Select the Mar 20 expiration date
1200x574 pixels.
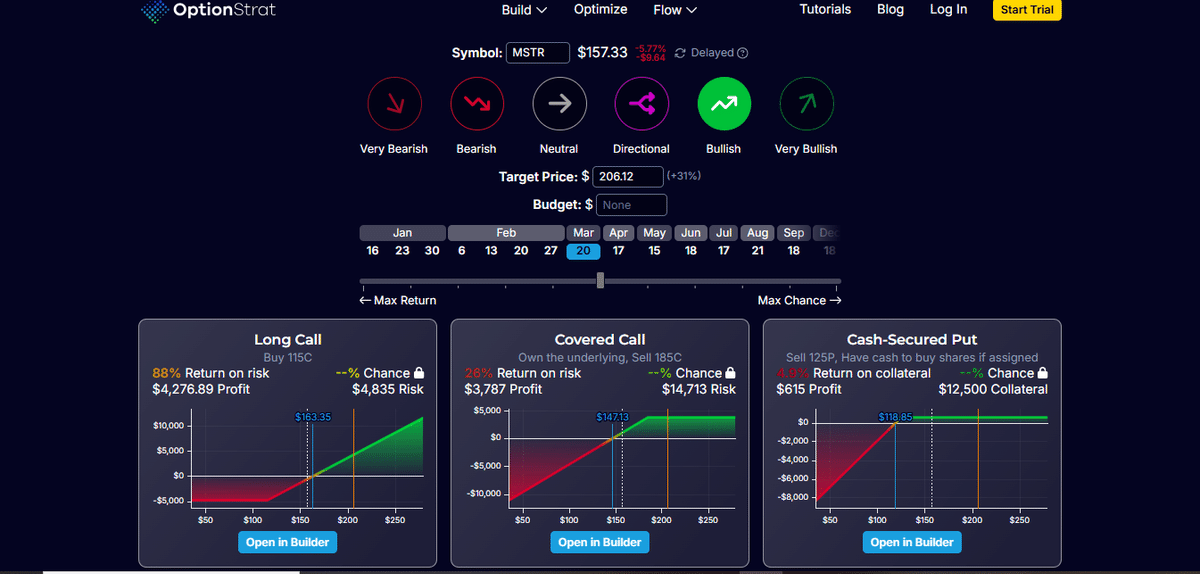tap(583, 251)
